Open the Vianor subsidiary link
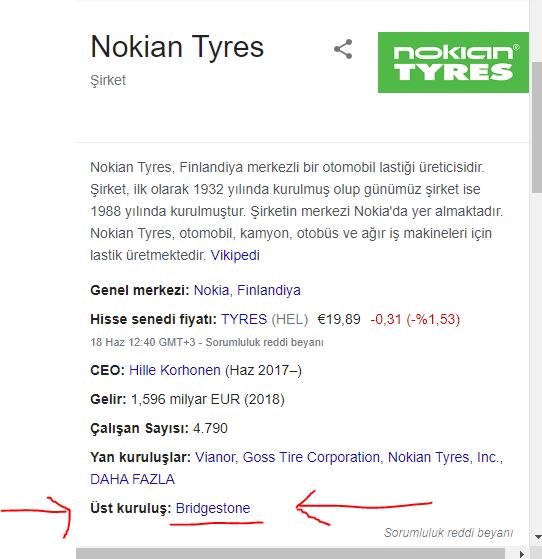The image size is (542, 559). point(215,457)
